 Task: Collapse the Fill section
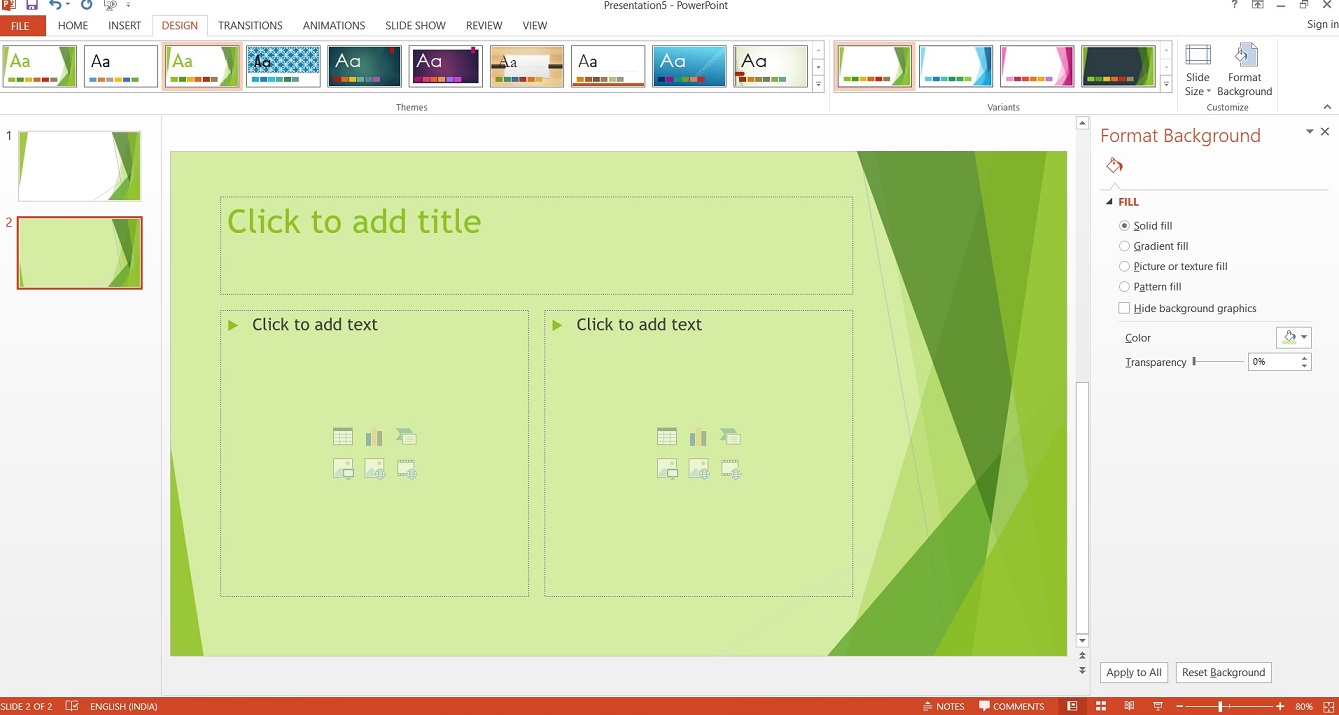[x=1110, y=202]
